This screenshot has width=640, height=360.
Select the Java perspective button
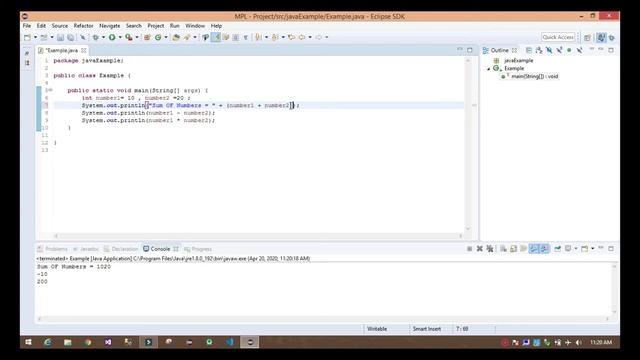601,38
